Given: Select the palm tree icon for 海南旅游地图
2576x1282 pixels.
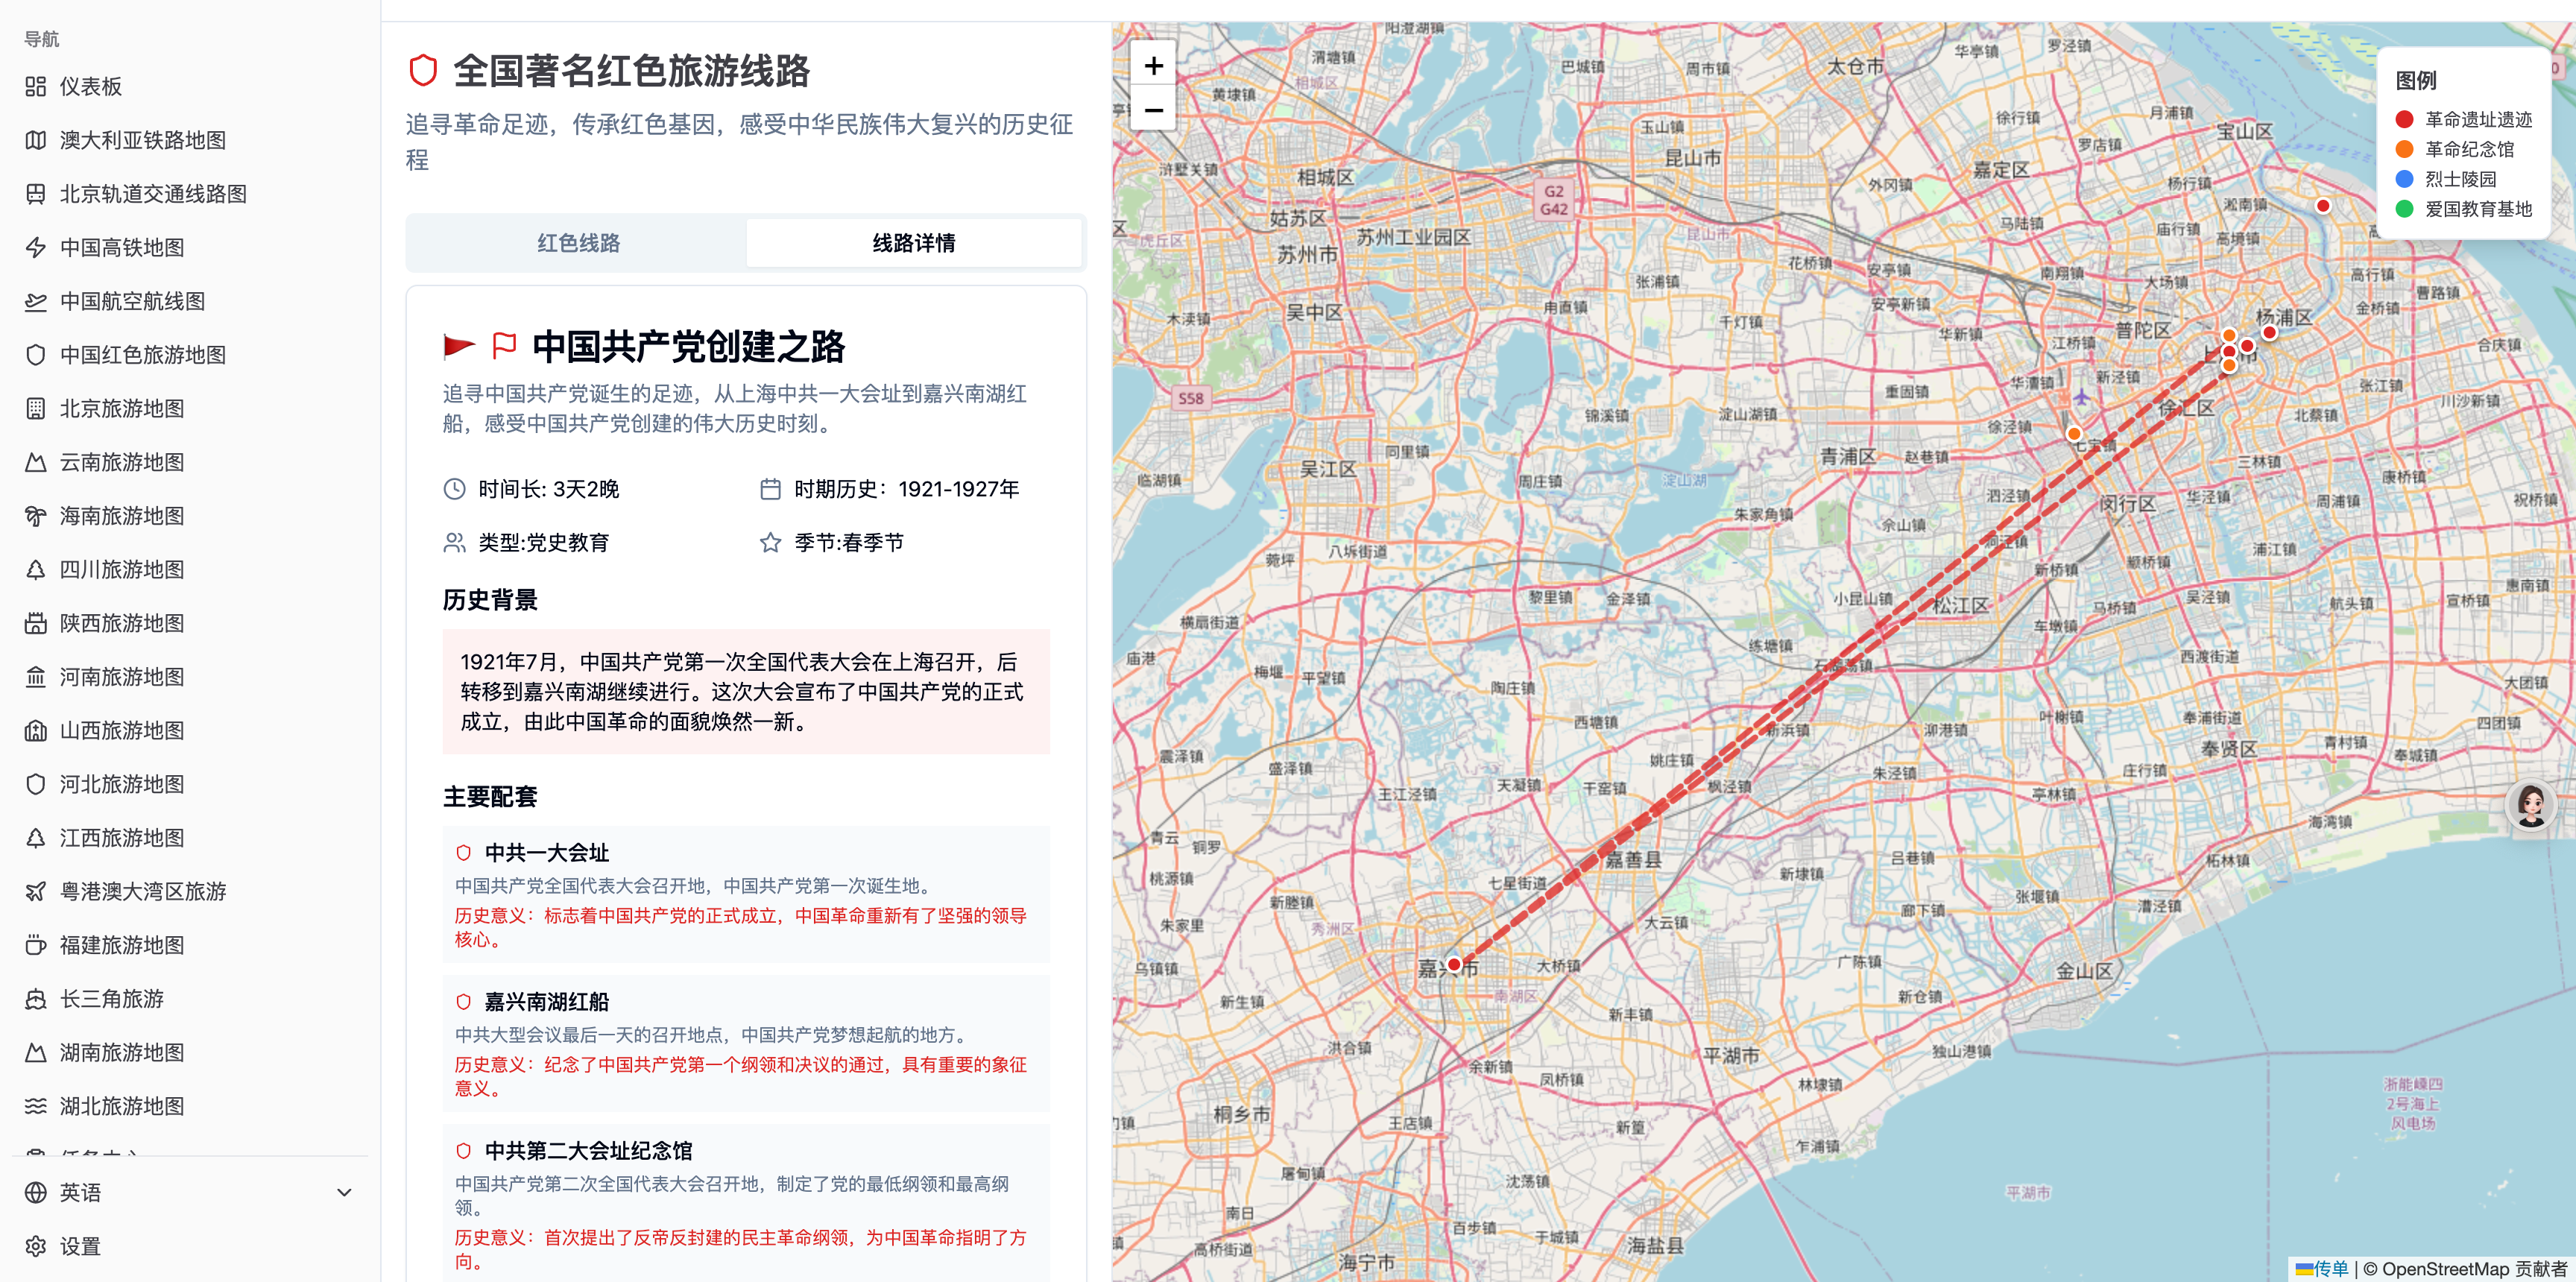Looking at the screenshot, I should pos(36,516).
